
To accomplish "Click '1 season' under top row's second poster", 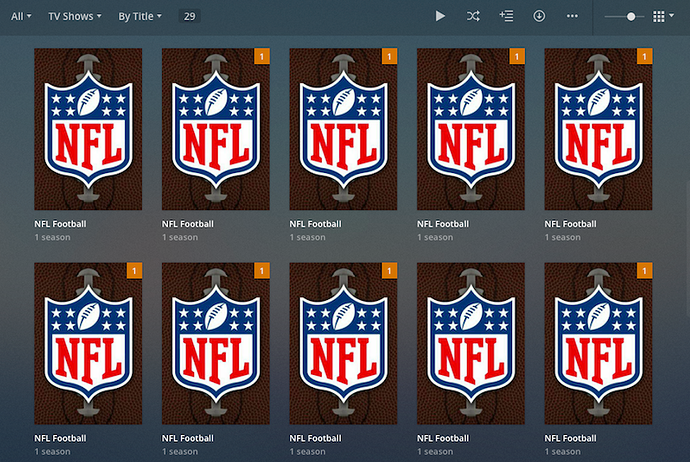I will [180, 237].
